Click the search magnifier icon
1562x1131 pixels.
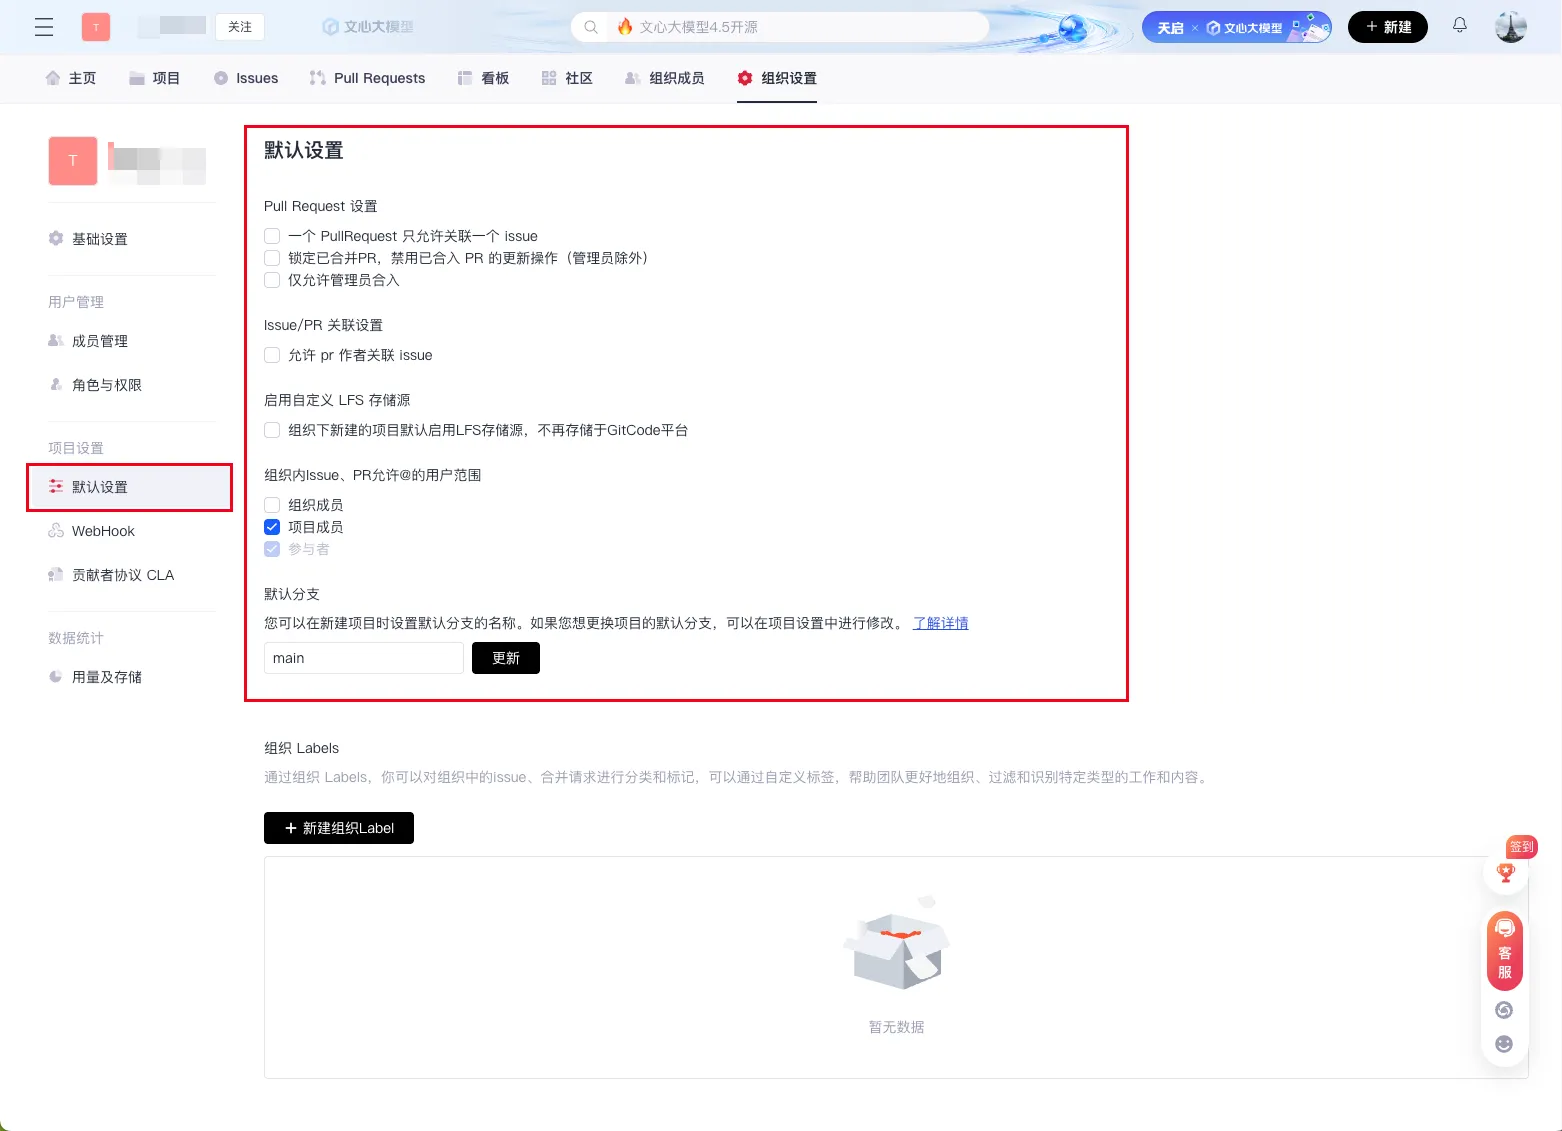point(591,27)
